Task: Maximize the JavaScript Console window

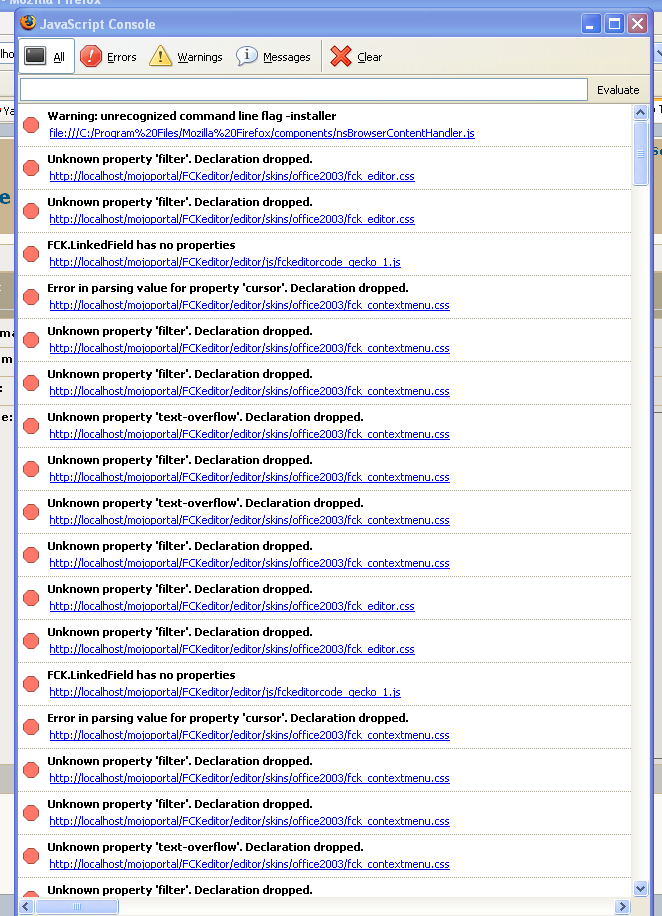Action: click(x=614, y=23)
